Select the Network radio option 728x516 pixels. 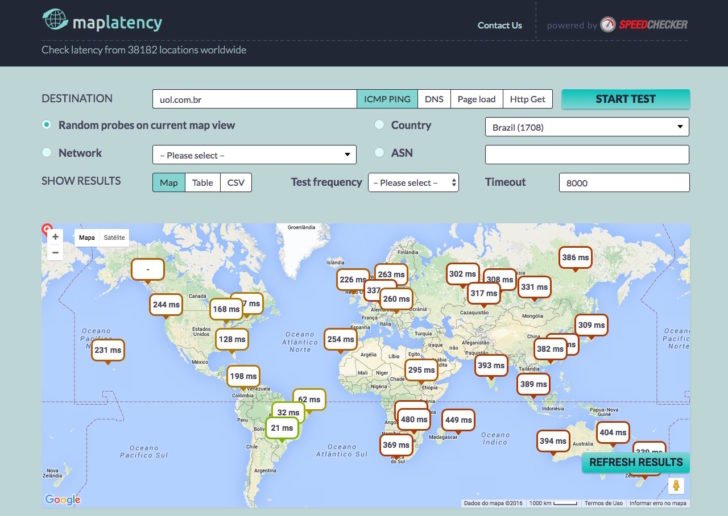pos(47,153)
